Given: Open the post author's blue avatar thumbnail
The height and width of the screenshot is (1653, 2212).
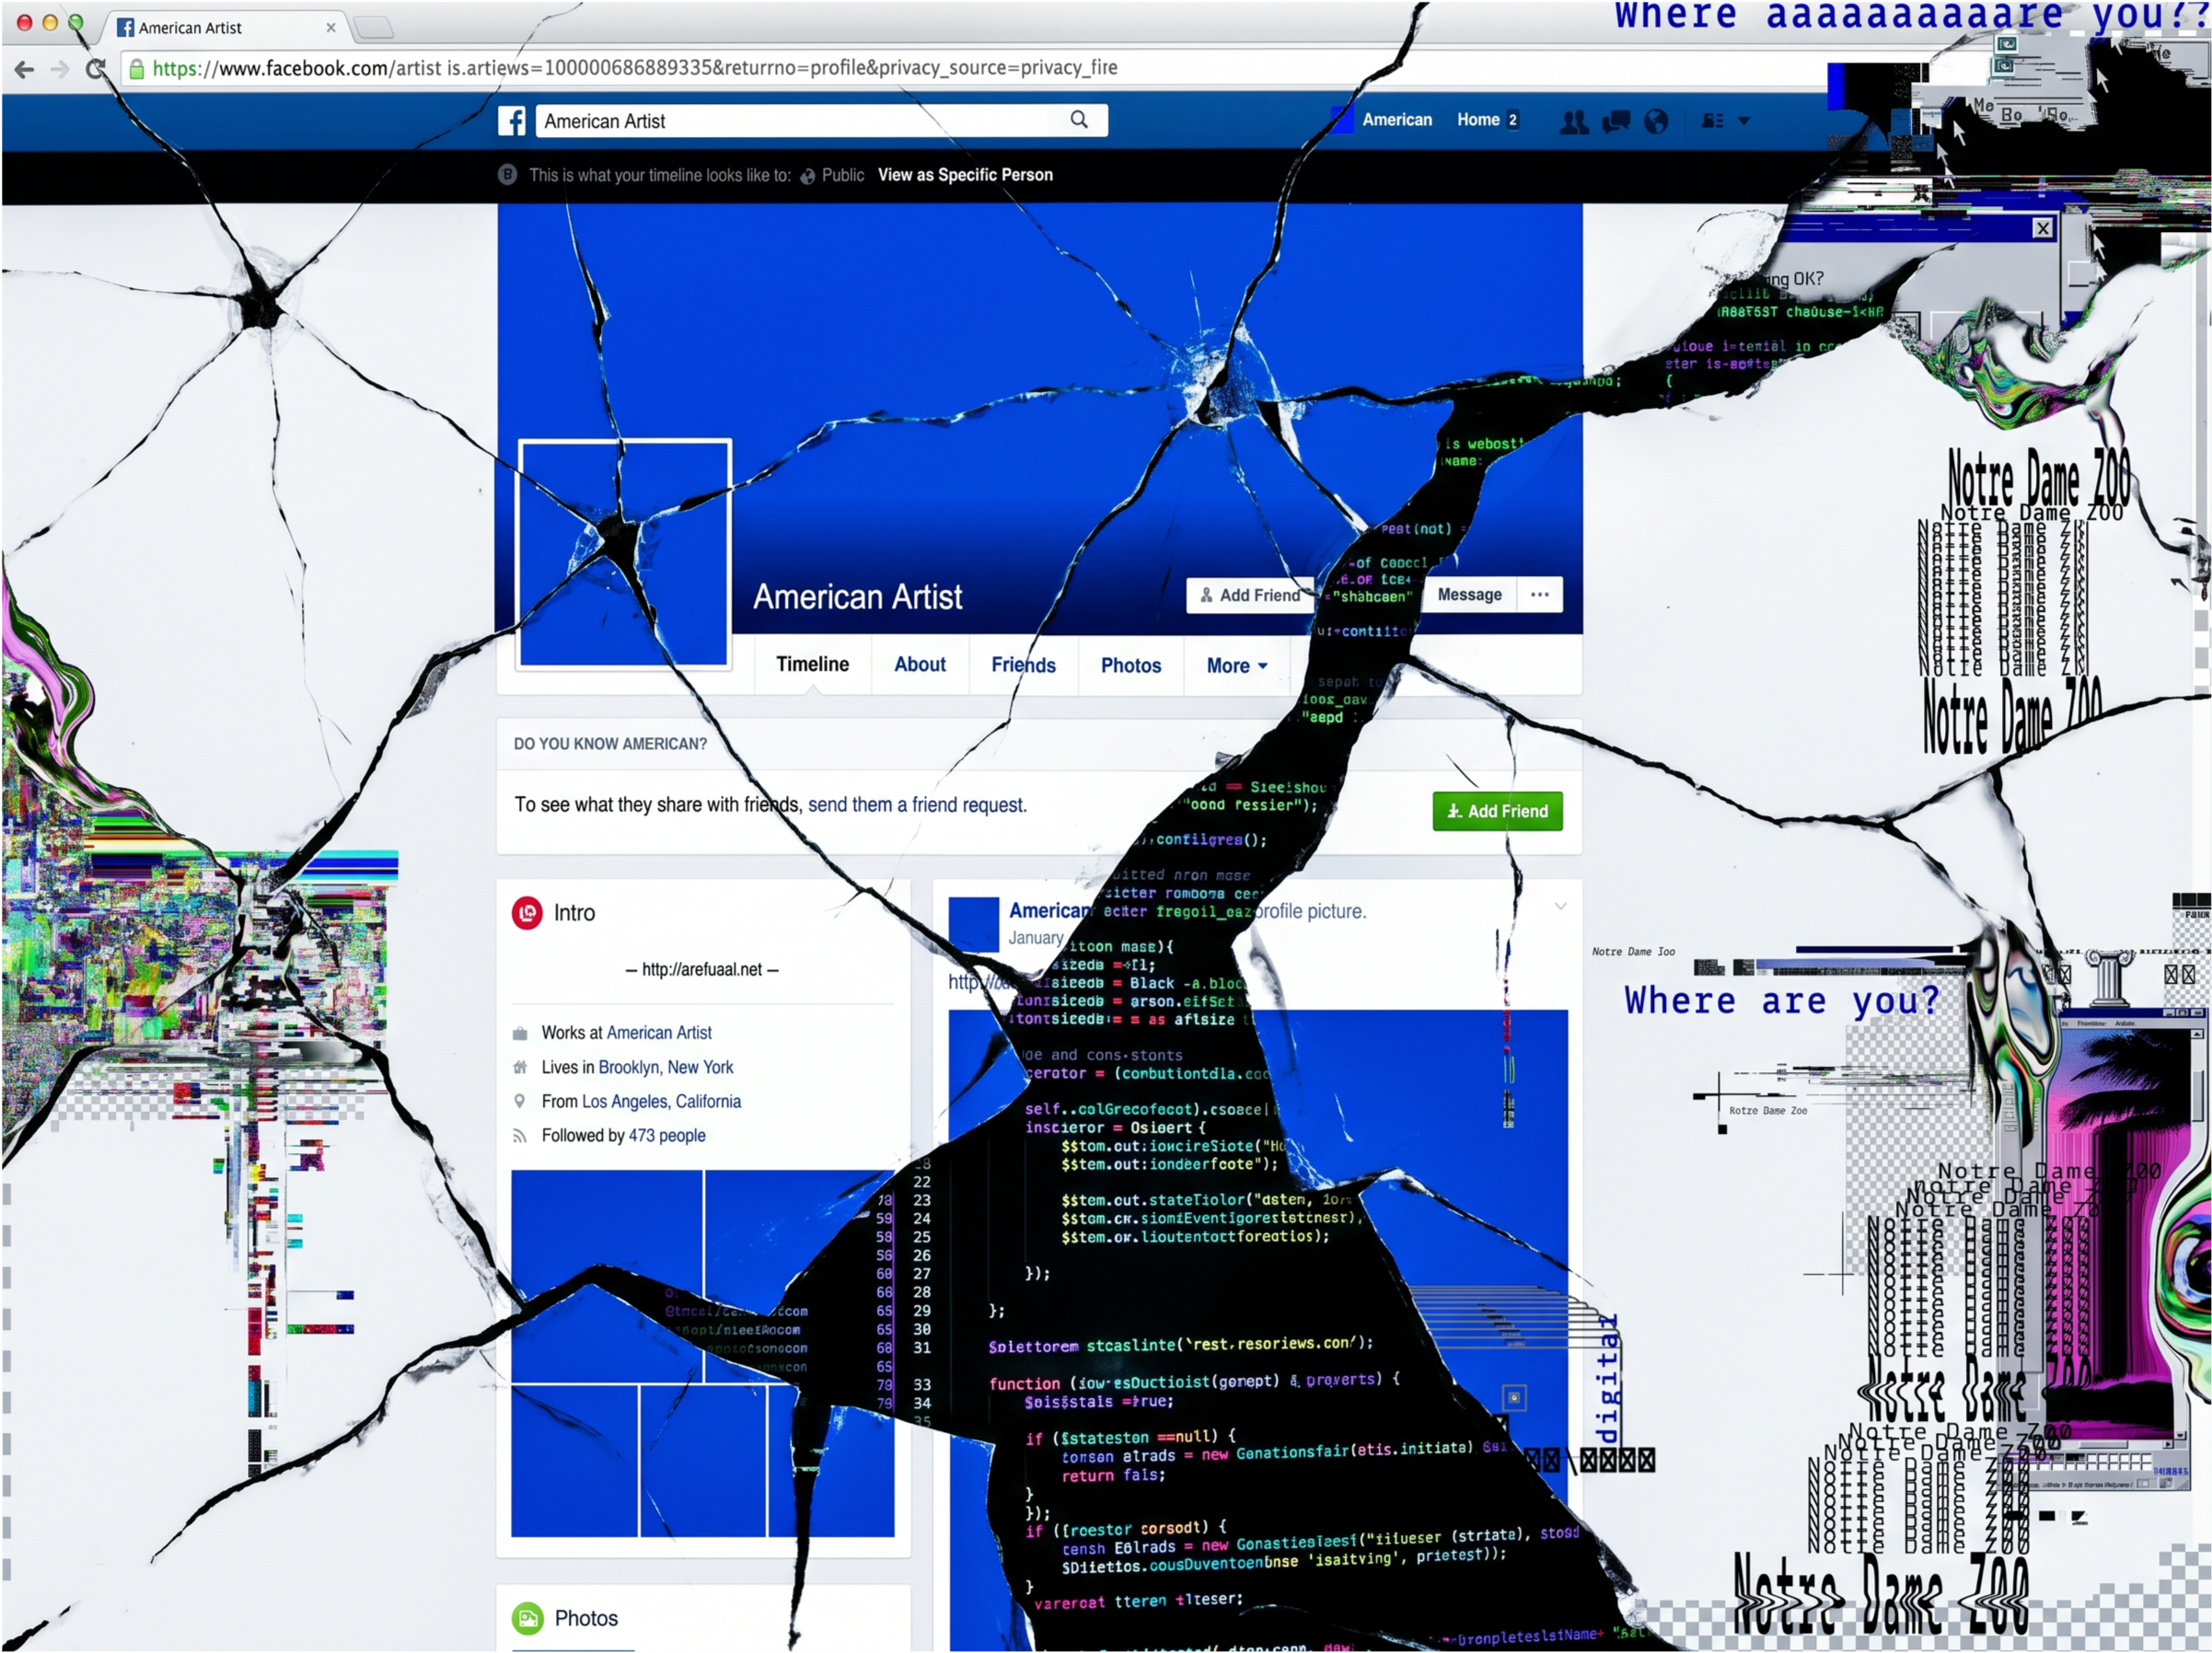Looking at the screenshot, I should pyautogui.click(x=973, y=923).
